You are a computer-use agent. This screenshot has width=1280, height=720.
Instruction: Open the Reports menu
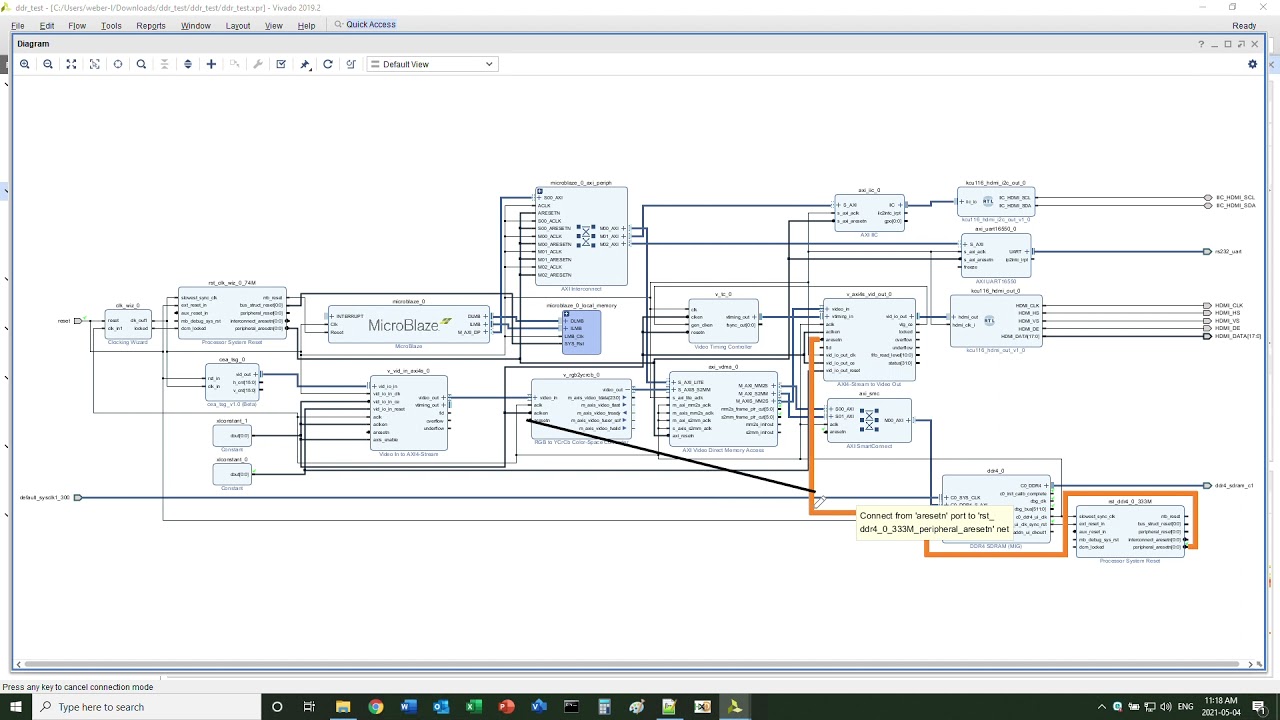point(151,26)
